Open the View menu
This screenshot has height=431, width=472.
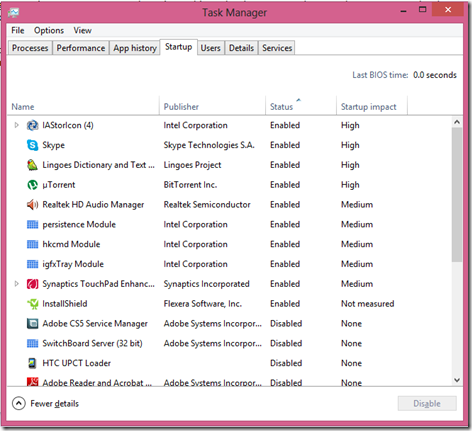point(82,31)
